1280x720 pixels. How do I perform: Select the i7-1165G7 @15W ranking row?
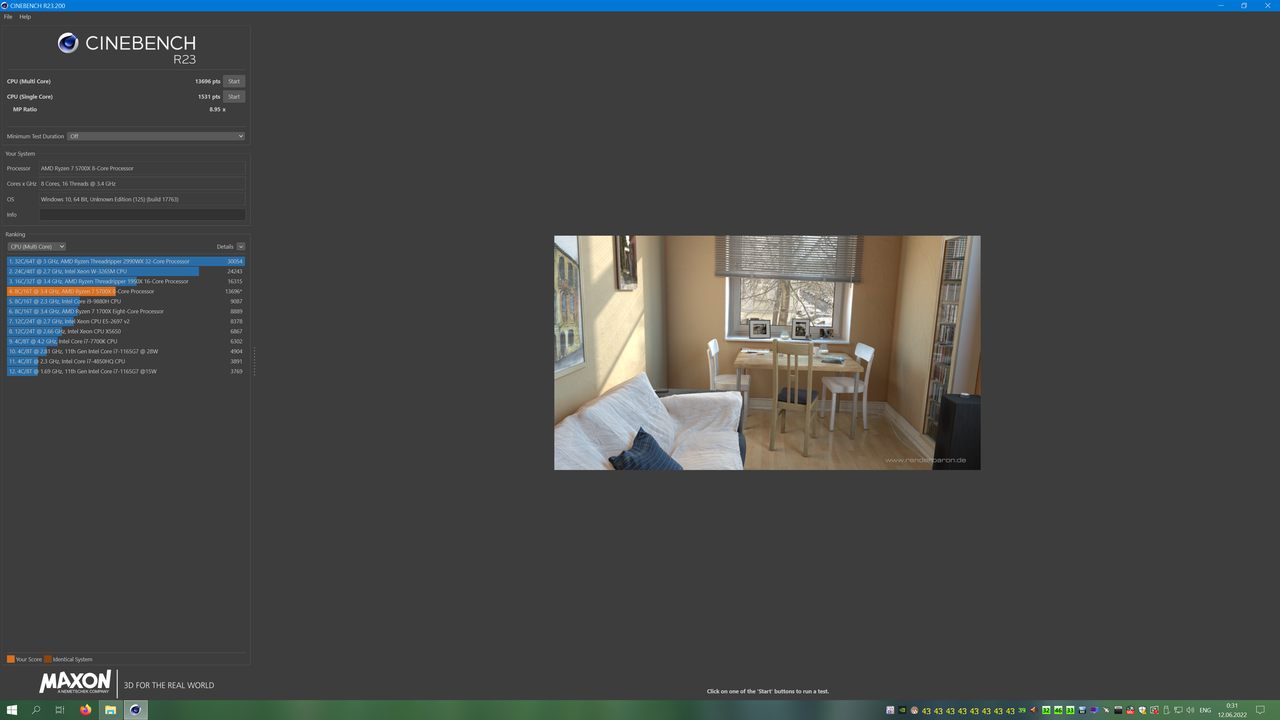coord(125,371)
